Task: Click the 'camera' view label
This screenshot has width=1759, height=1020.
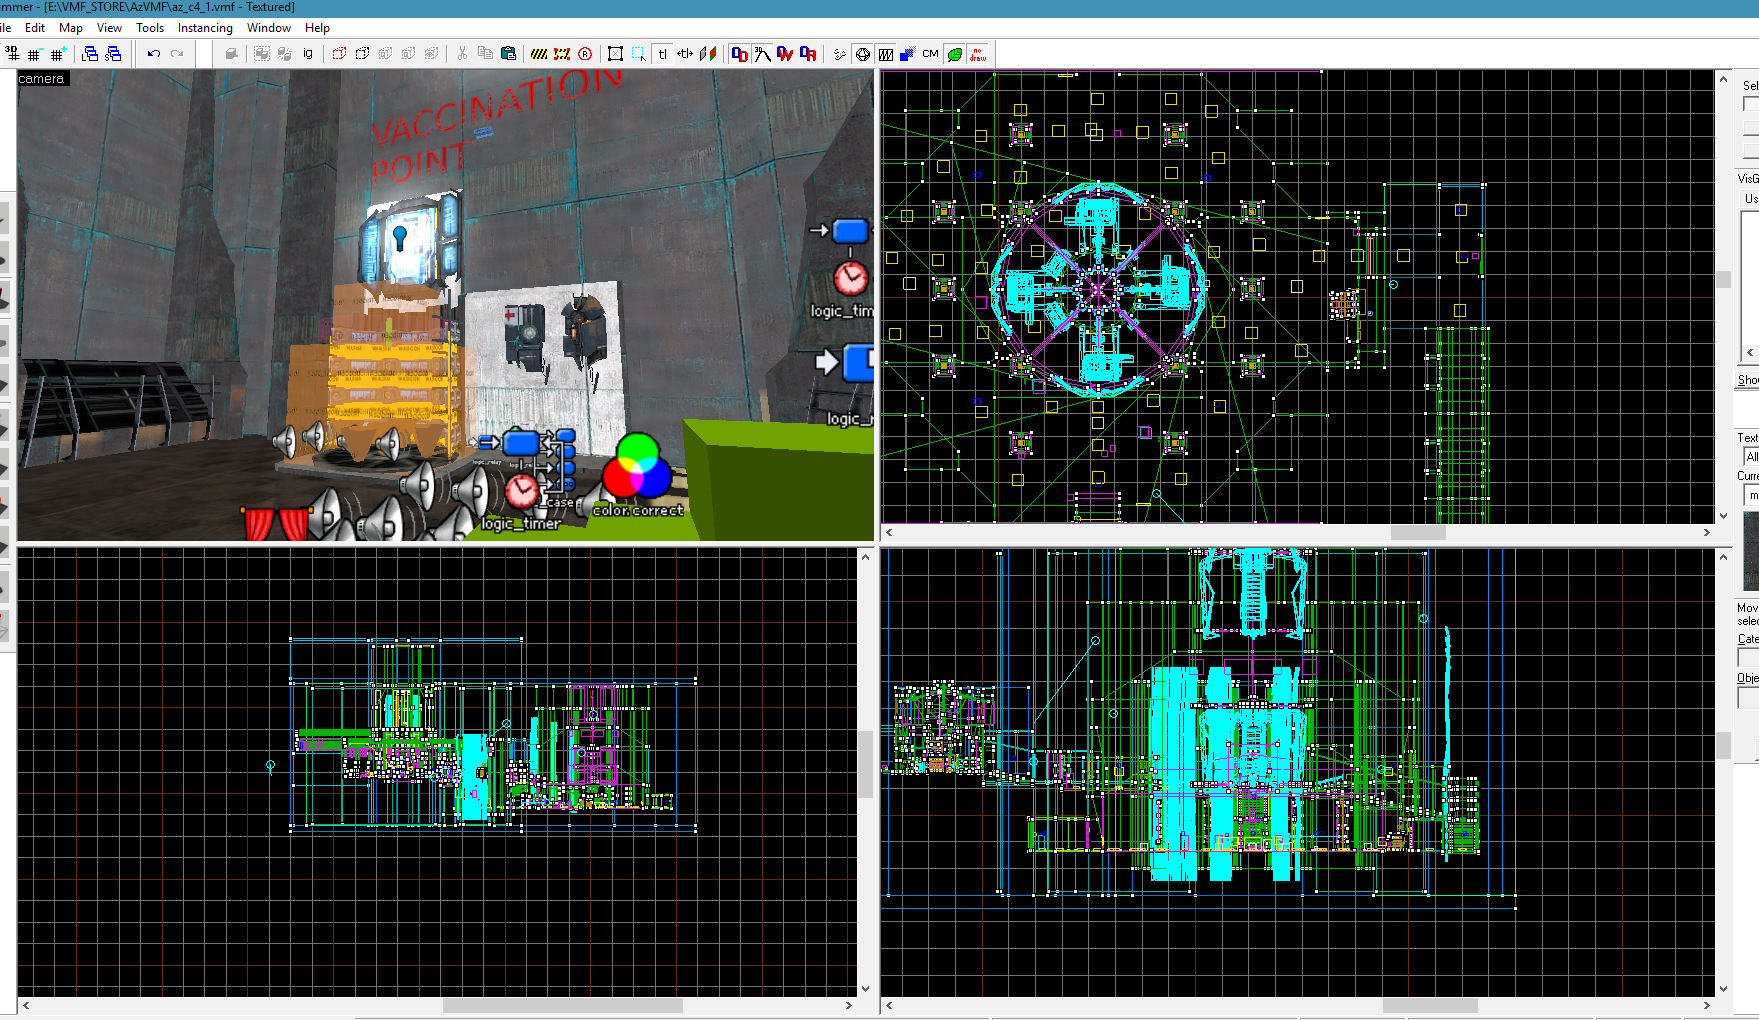Action: click(41, 78)
